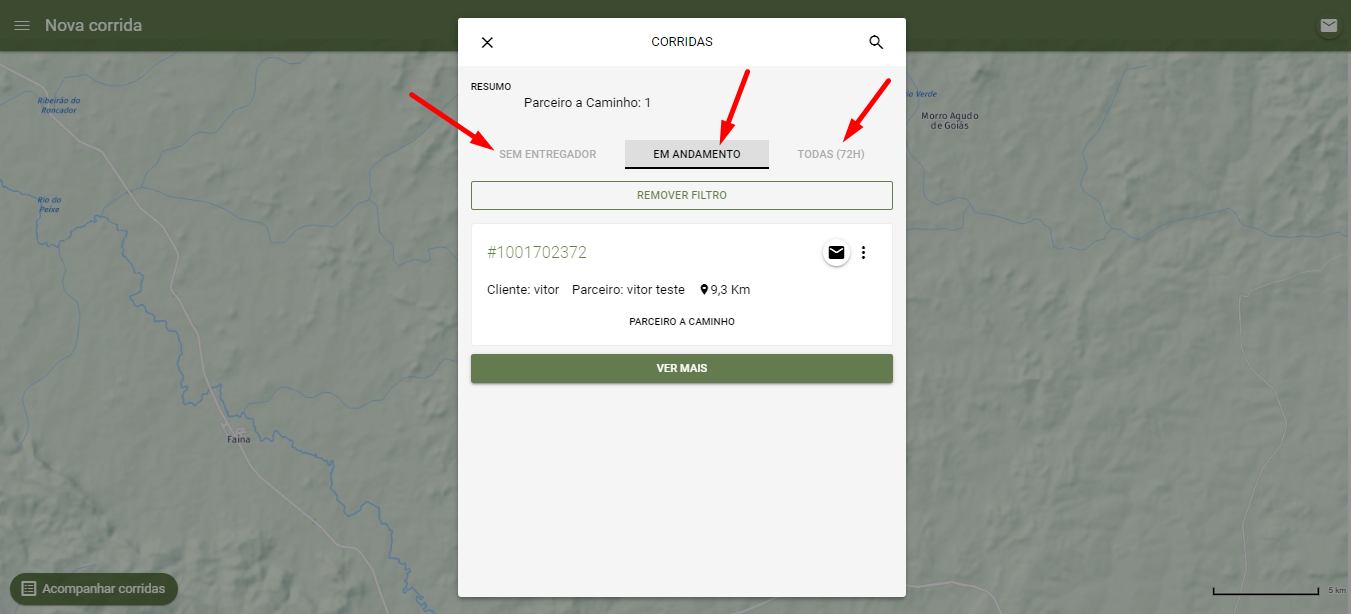1351x614 pixels.
Task: Click Parceiro a Caminho: 1 summary
Action: click(587, 103)
